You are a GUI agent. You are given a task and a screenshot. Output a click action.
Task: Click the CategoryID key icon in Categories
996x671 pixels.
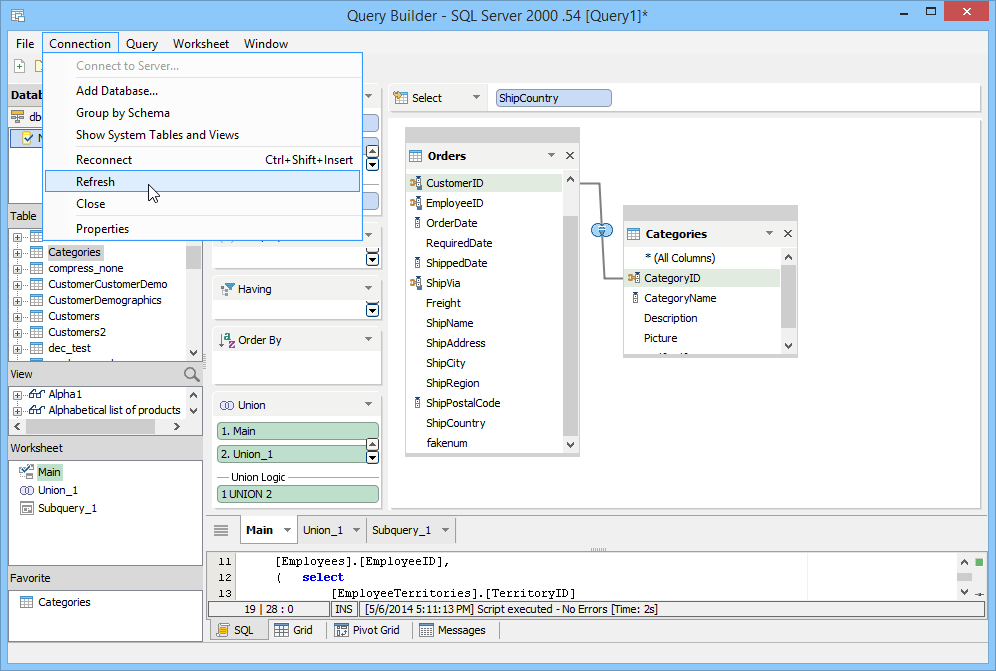point(633,278)
